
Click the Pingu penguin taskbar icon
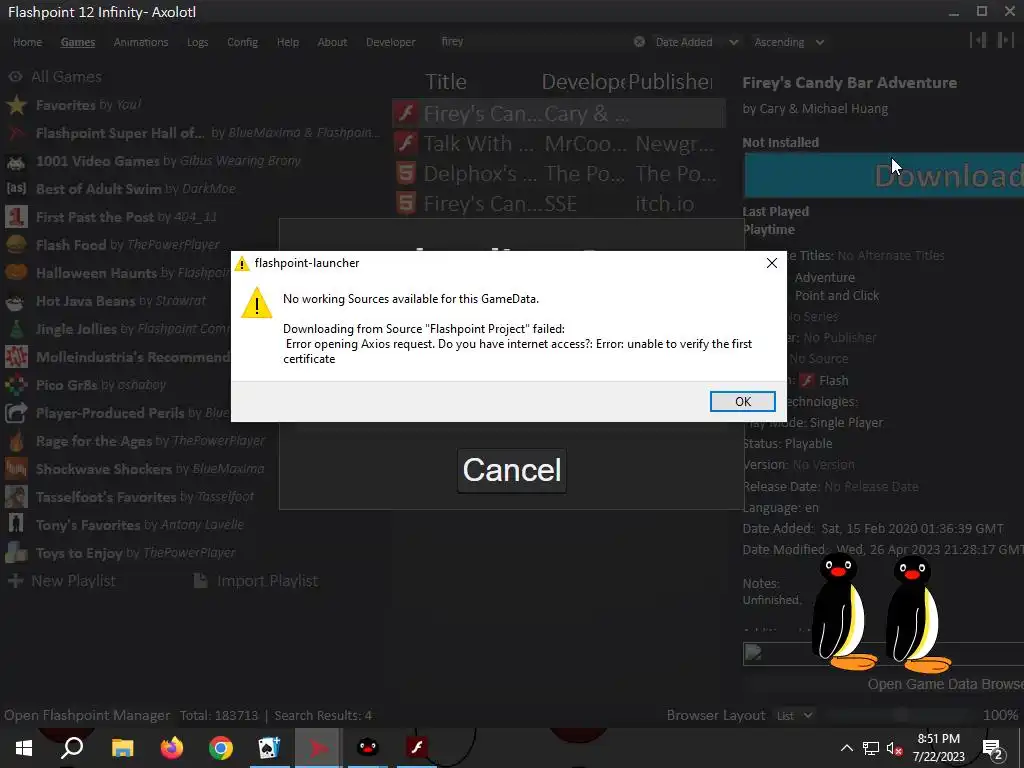(x=368, y=748)
